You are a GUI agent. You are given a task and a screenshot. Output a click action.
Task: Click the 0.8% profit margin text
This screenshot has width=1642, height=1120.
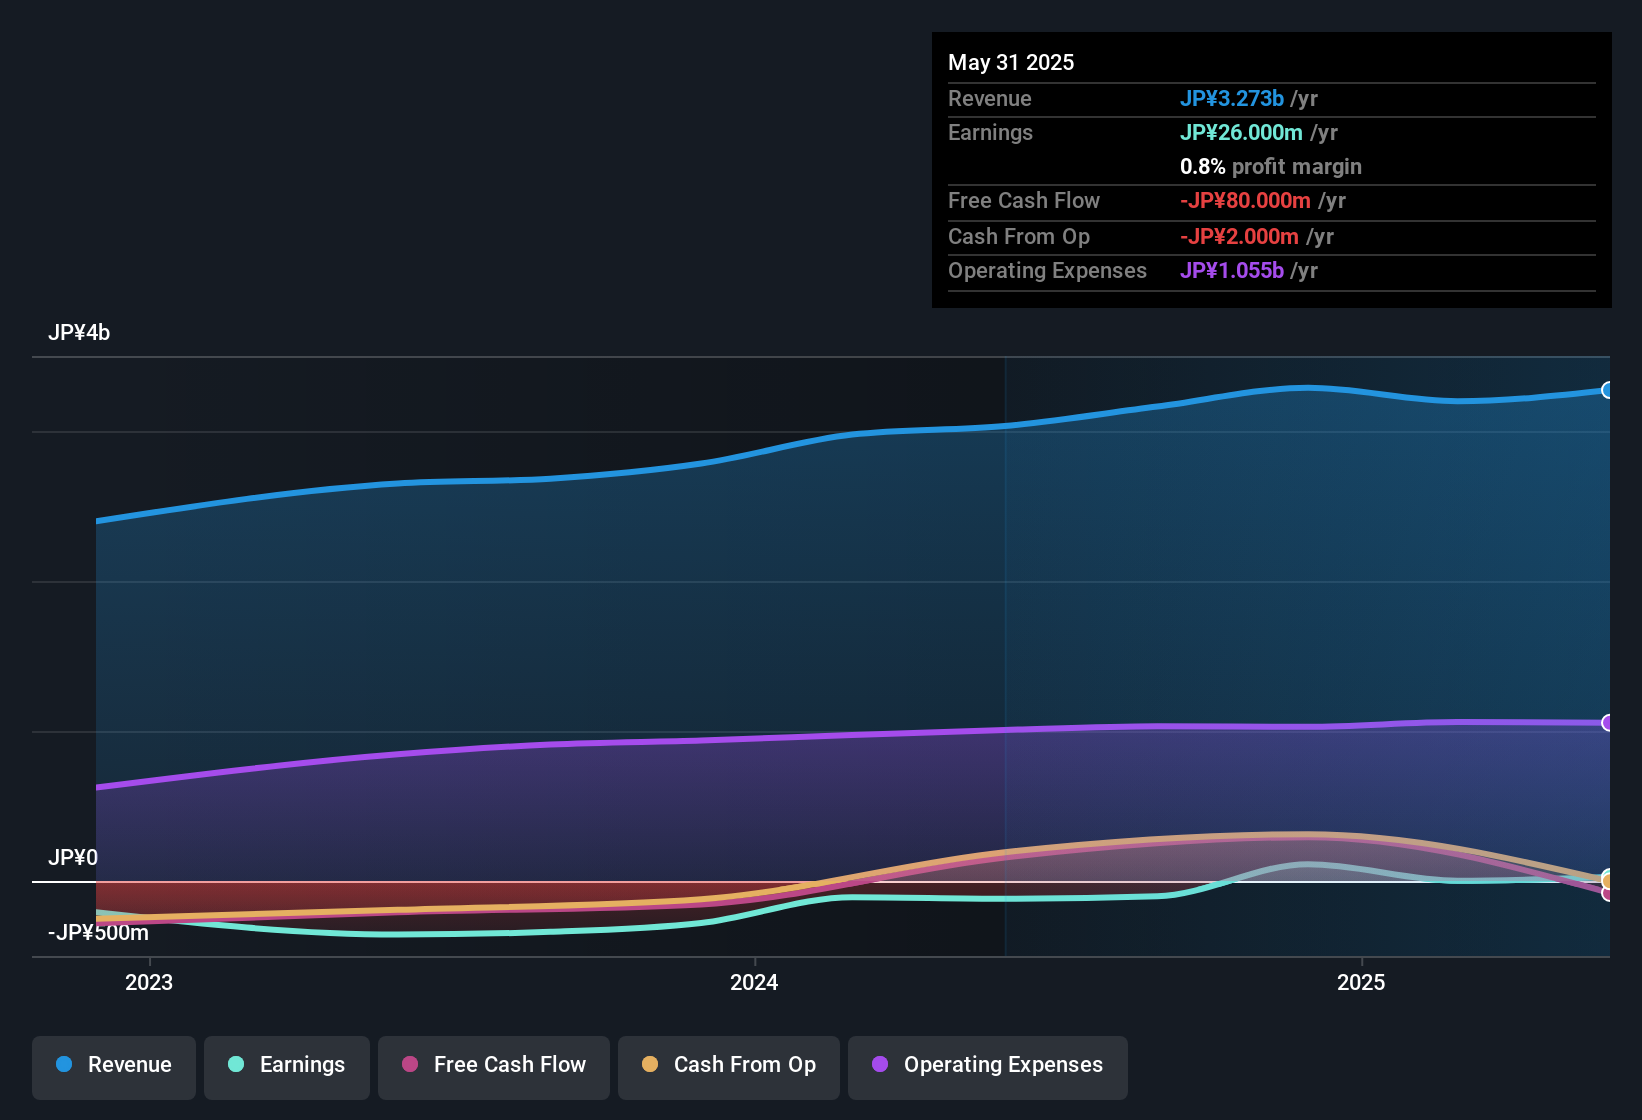[1271, 167]
